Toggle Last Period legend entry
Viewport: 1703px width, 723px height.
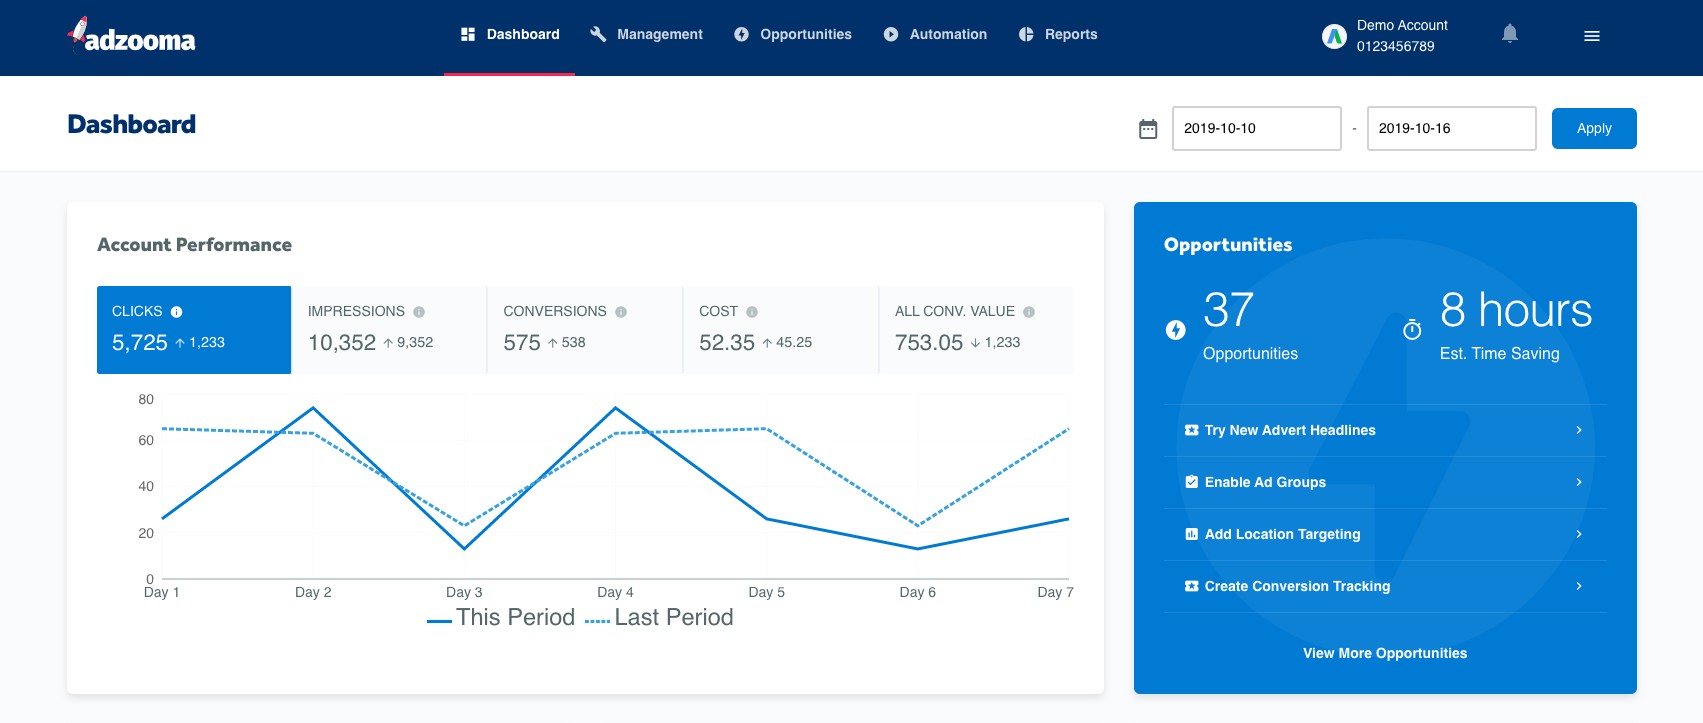click(x=659, y=618)
